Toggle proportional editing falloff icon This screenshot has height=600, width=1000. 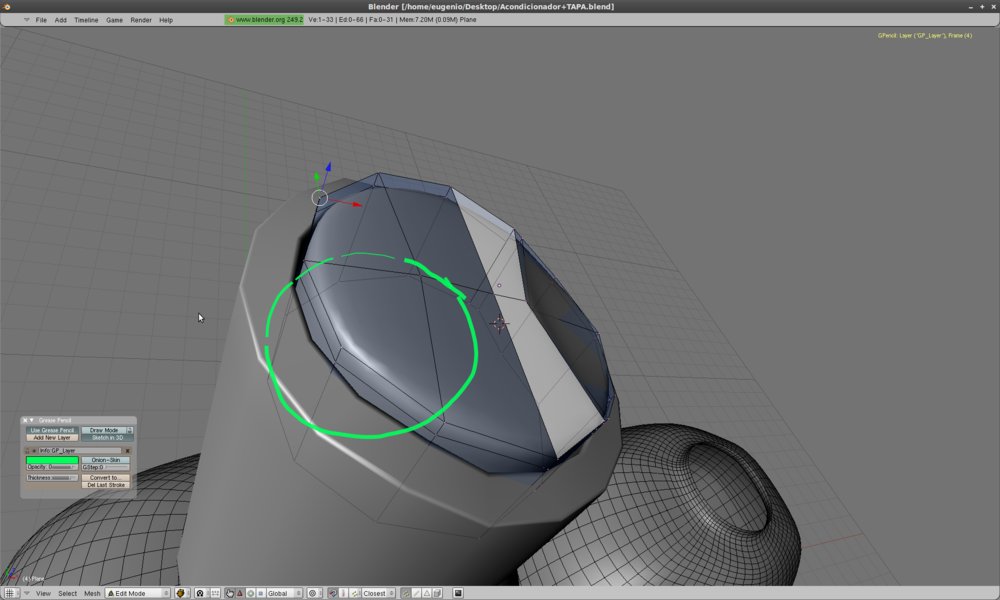[x=314, y=593]
